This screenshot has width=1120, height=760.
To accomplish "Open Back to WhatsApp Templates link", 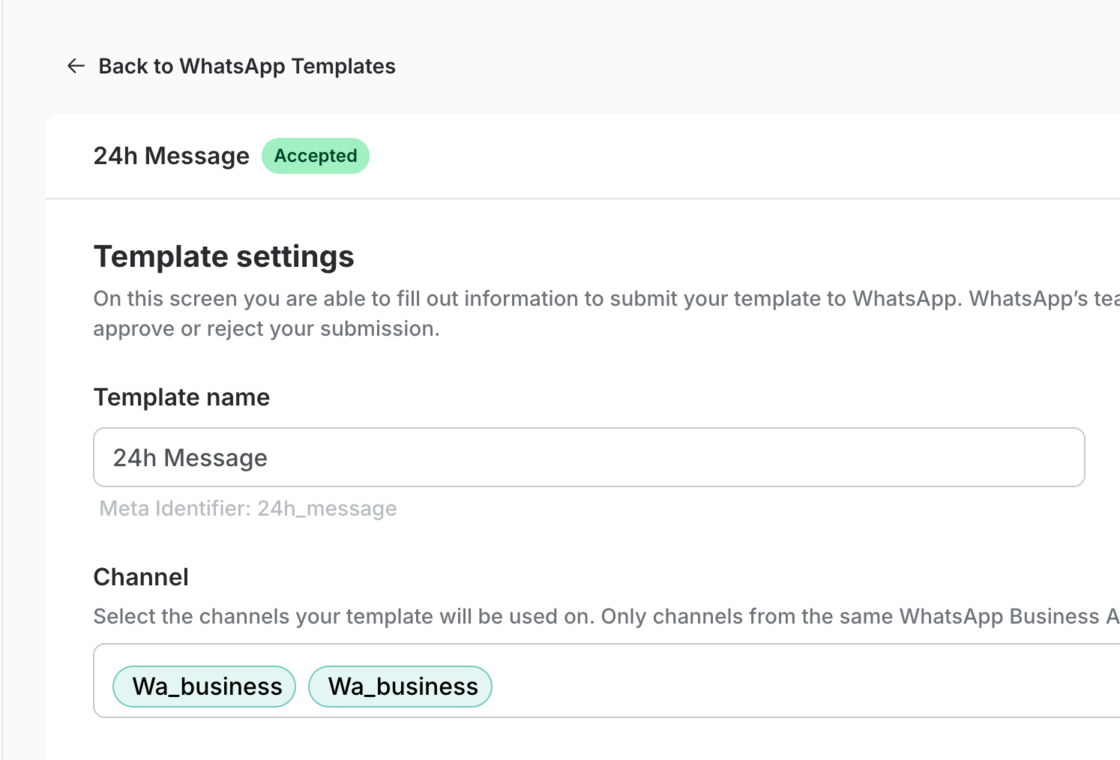I will pos(246,66).
